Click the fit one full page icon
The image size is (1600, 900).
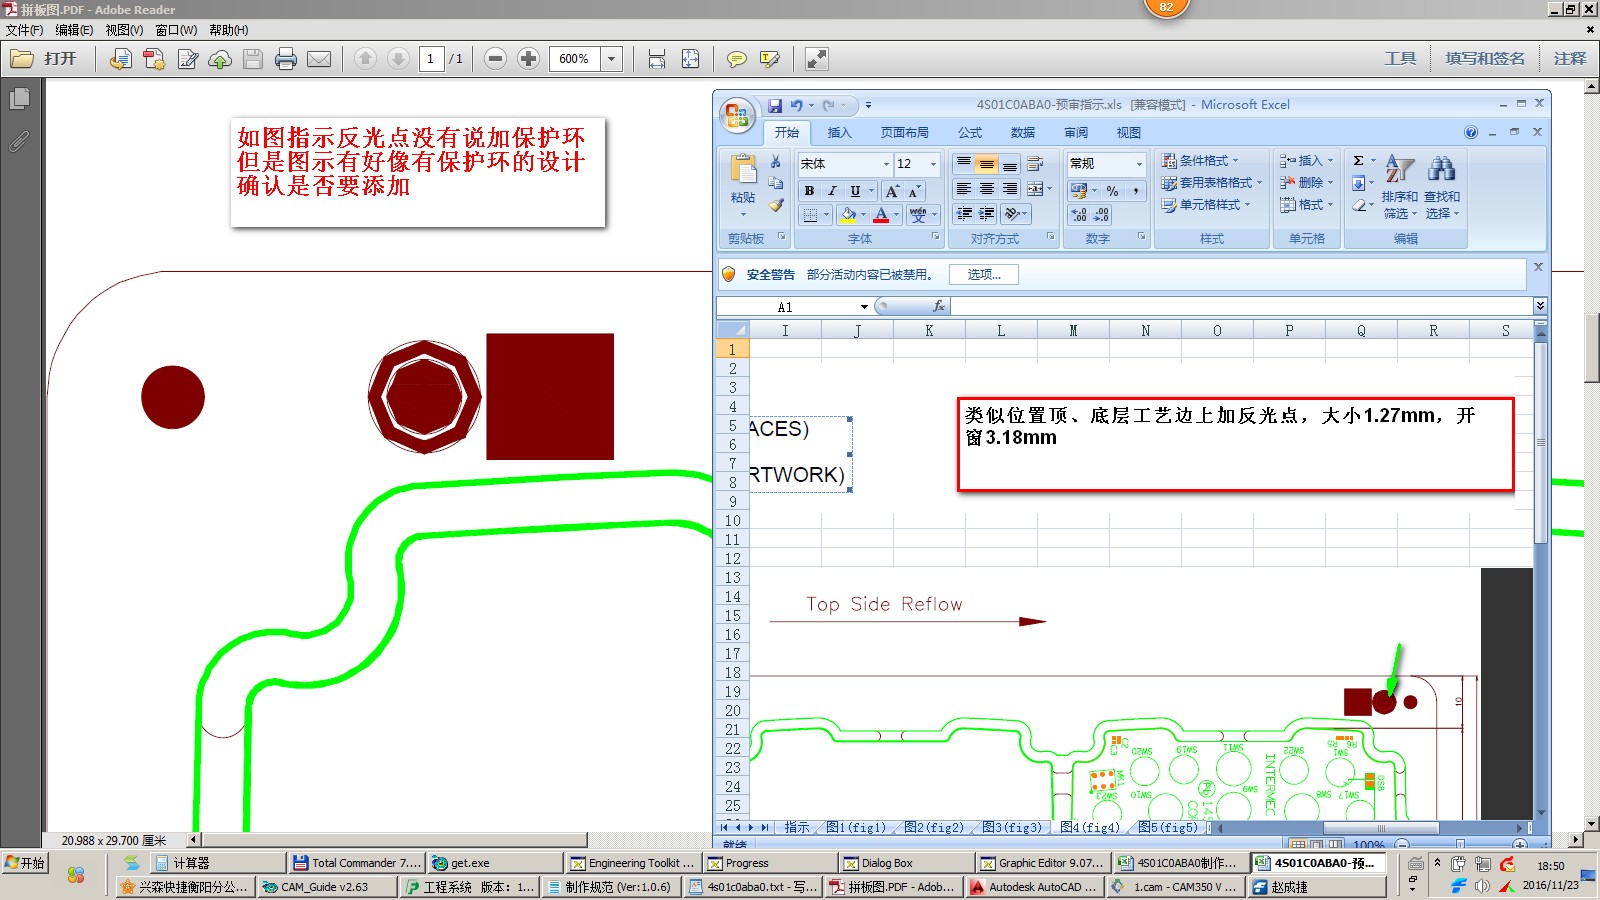click(690, 59)
